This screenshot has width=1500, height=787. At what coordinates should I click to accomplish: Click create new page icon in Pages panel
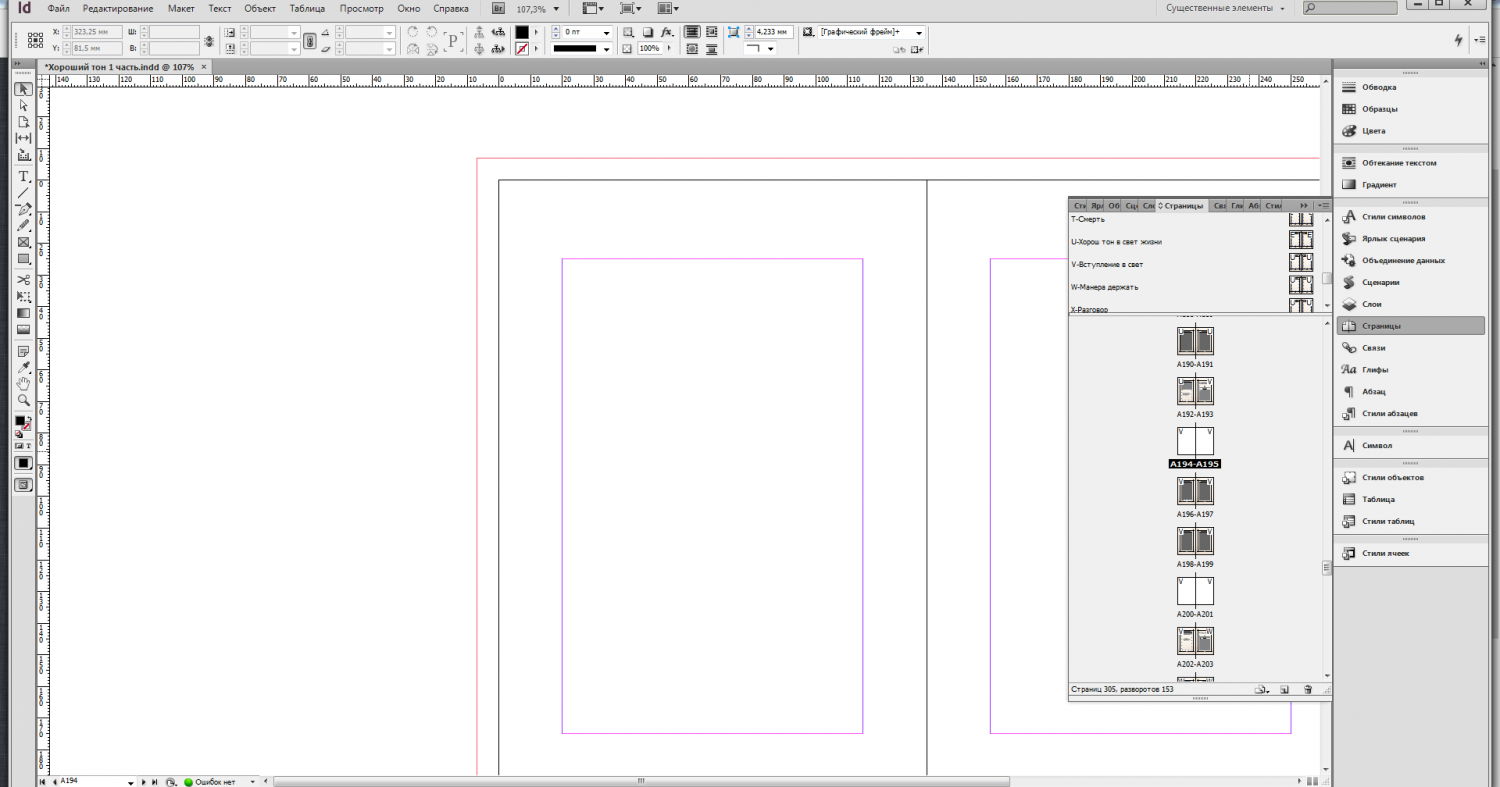pyautogui.click(x=1284, y=689)
